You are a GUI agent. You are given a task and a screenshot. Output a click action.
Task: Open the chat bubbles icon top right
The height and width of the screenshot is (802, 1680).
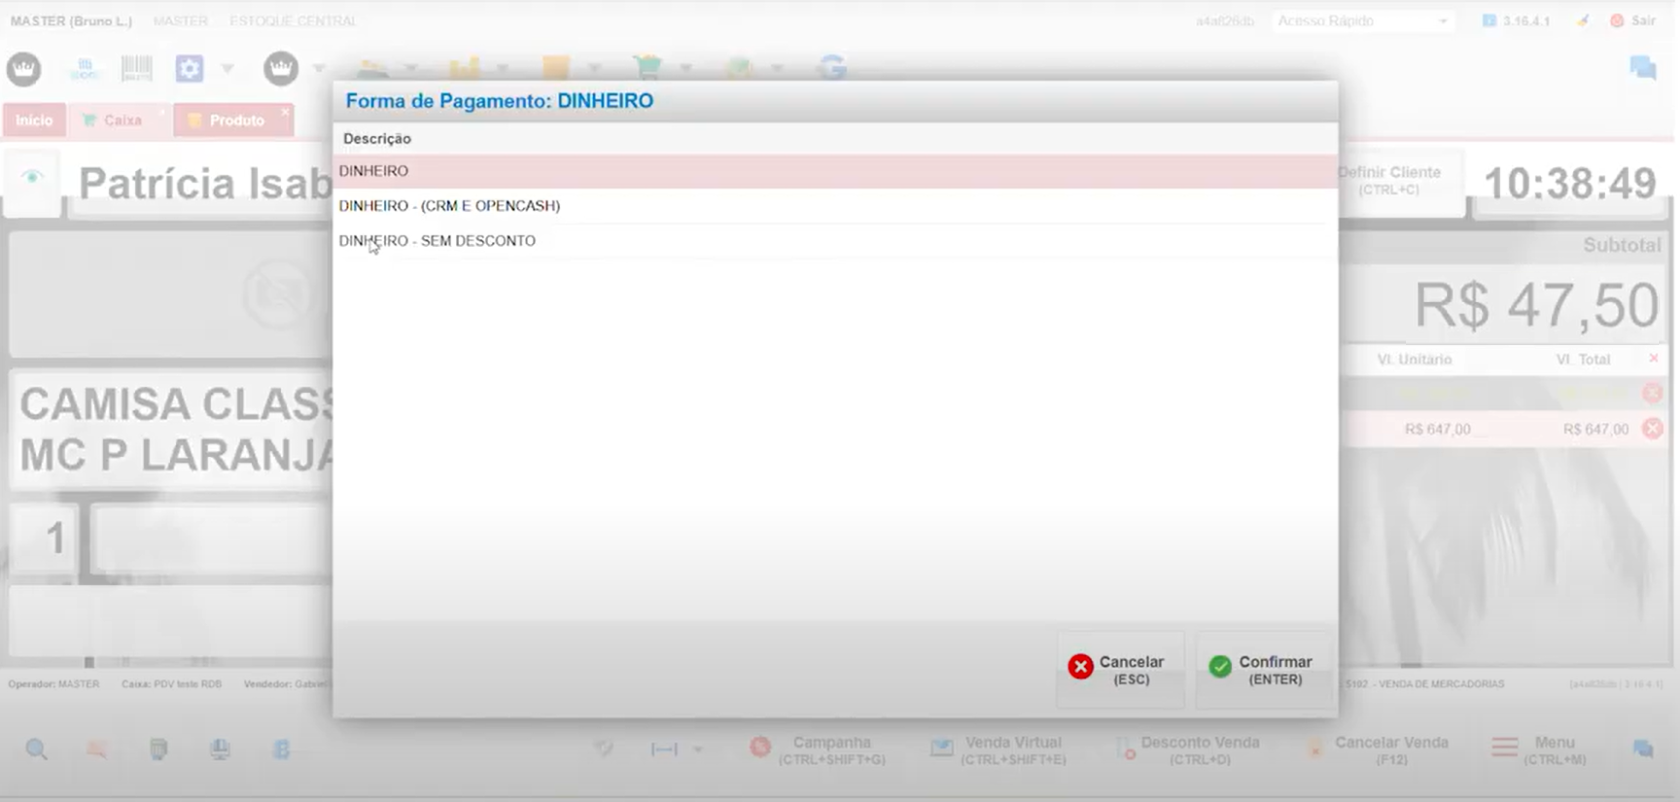[x=1642, y=68]
